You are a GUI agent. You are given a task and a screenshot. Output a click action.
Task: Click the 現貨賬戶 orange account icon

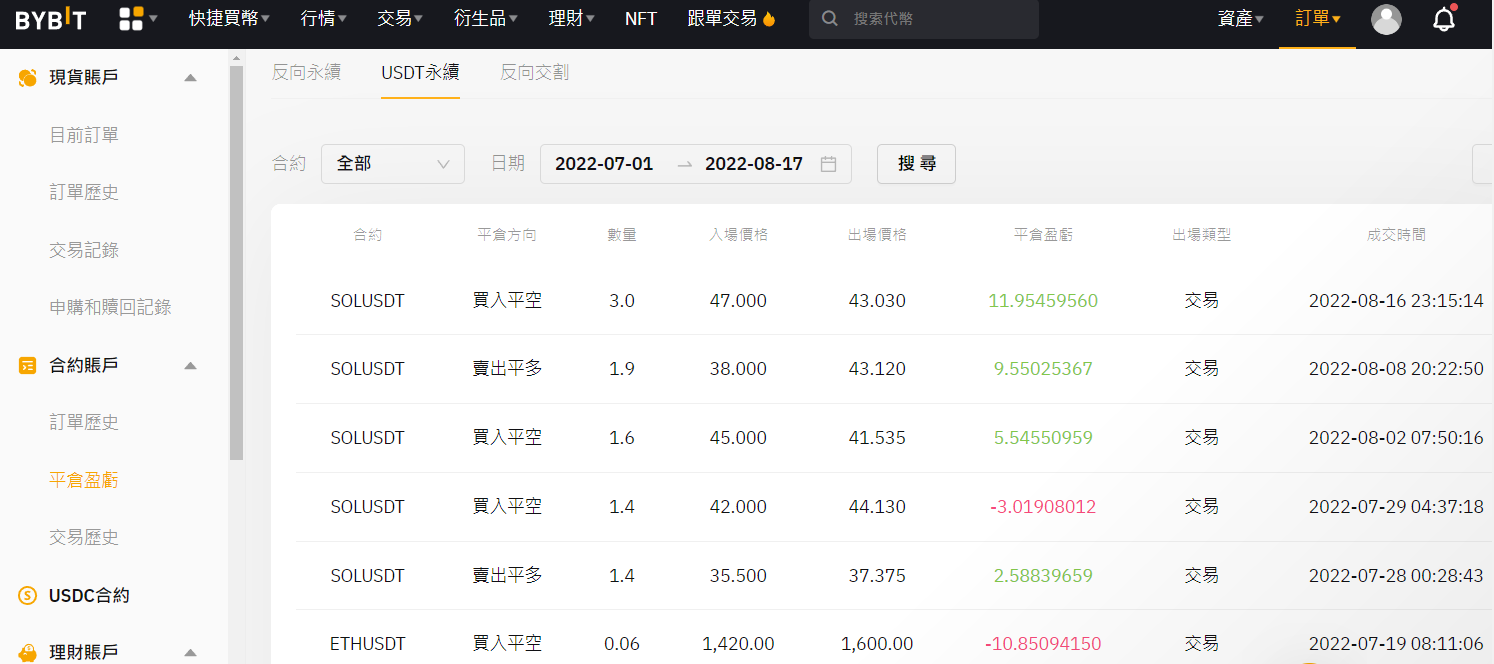pos(28,78)
